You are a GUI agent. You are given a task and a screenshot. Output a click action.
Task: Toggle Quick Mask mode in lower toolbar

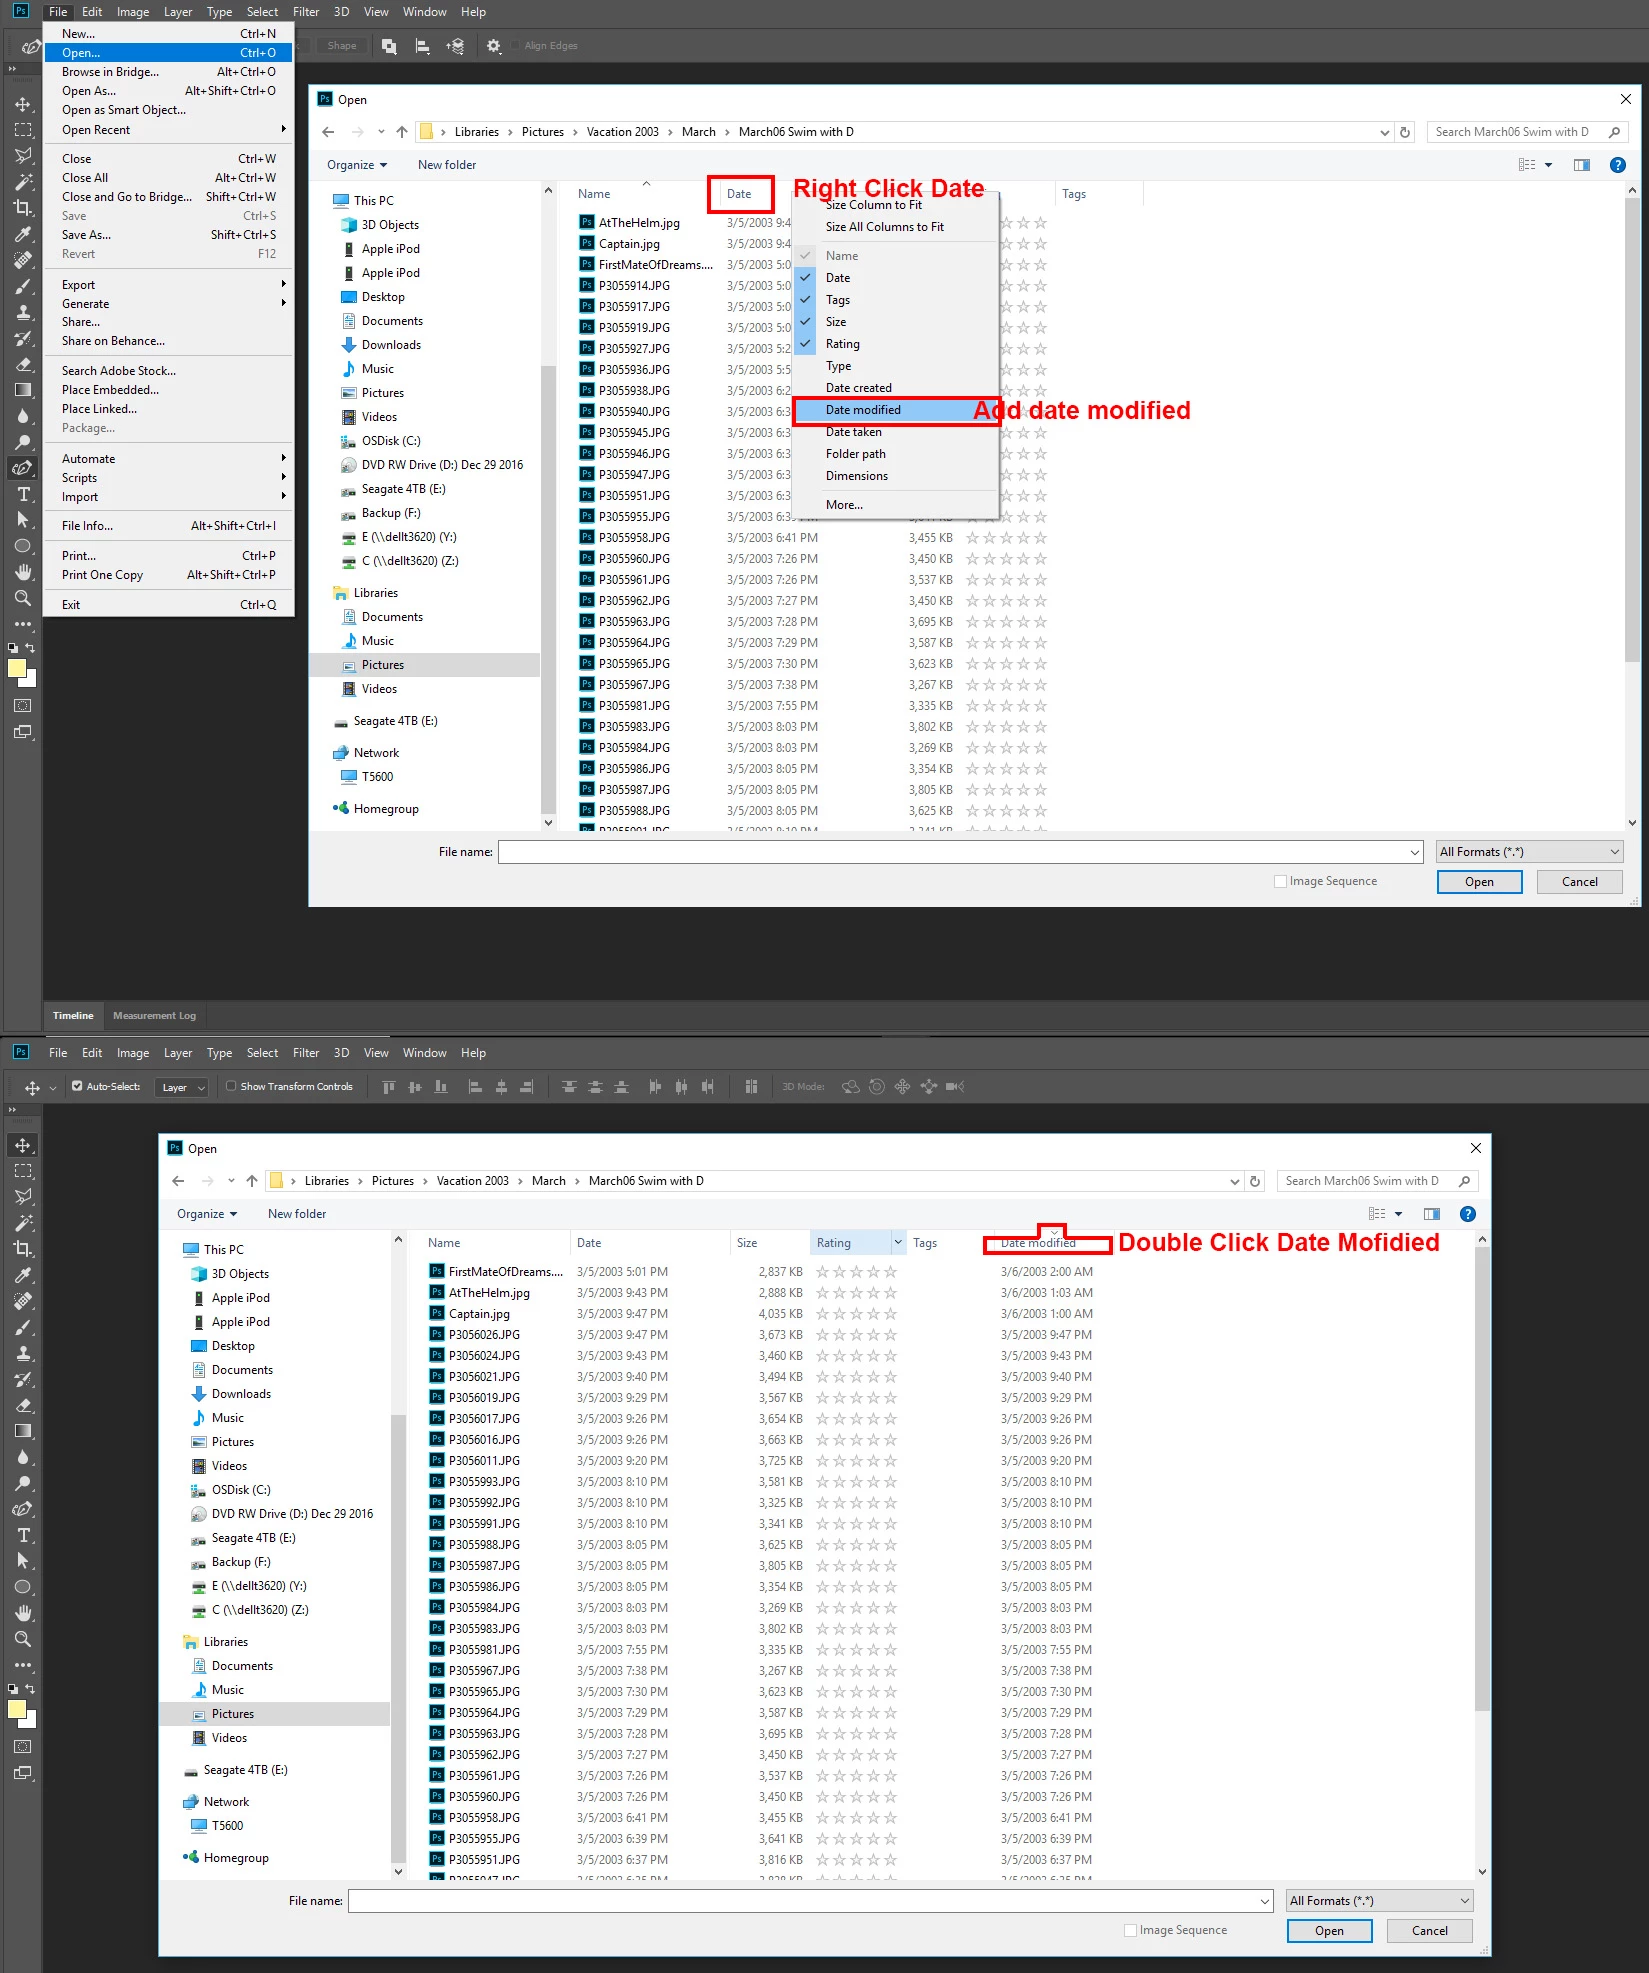(23, 1746)
